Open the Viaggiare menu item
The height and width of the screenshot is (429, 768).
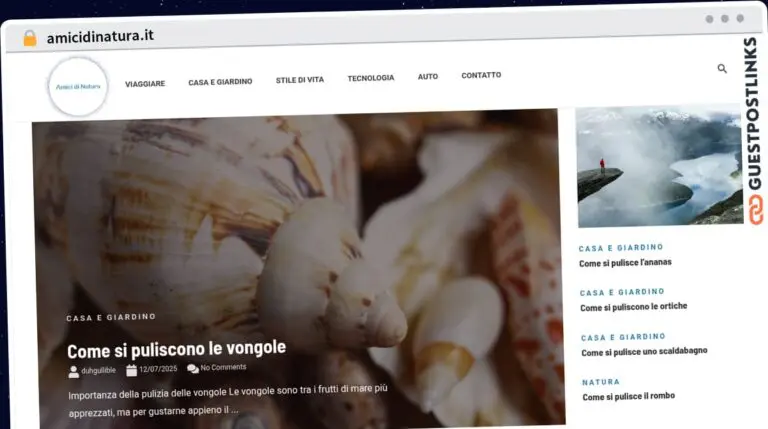coord(145,83)
